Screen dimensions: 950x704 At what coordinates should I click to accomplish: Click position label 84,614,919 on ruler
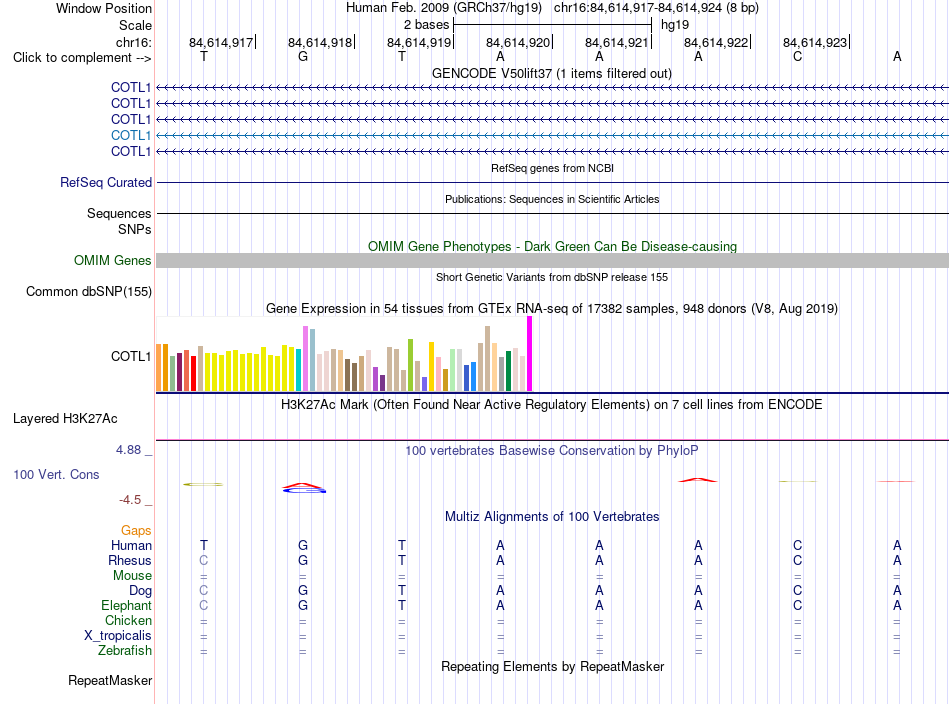pos(419,42)
